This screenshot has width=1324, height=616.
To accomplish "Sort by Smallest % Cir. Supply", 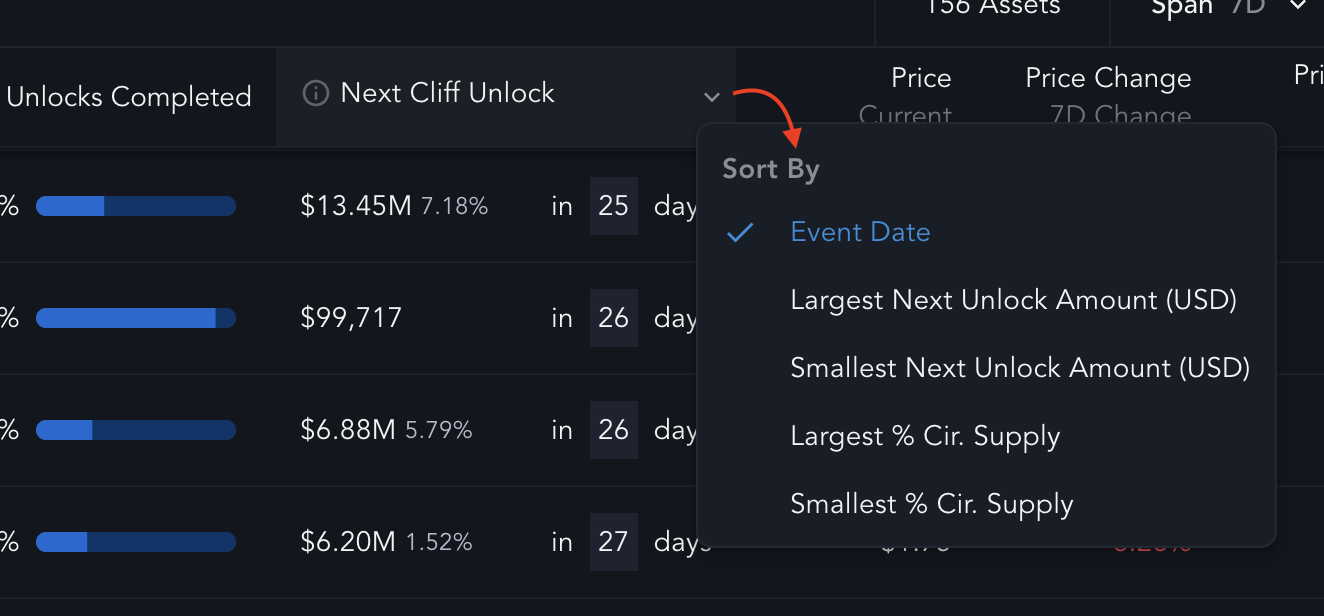I will (932, 504).
